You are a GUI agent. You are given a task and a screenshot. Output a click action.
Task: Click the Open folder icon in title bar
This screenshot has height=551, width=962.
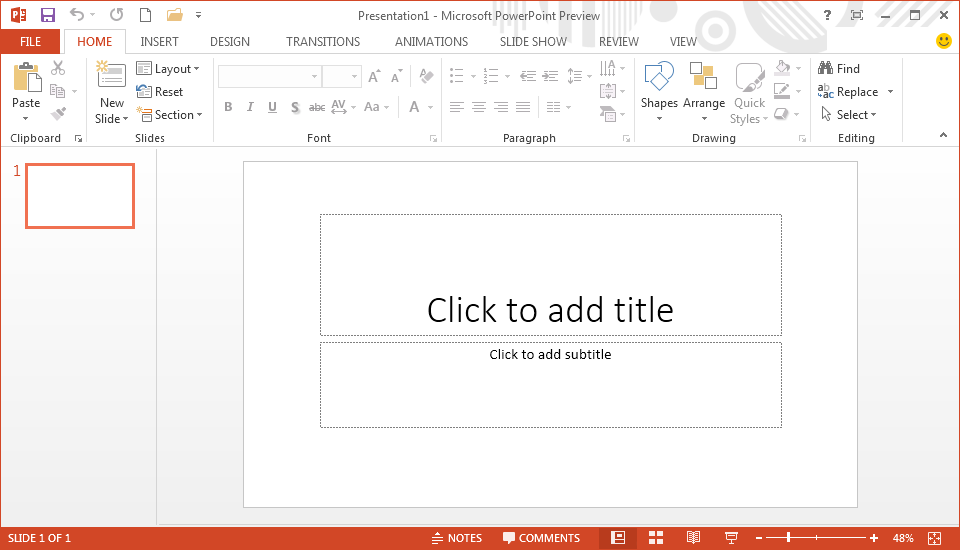tap(175, 15)
